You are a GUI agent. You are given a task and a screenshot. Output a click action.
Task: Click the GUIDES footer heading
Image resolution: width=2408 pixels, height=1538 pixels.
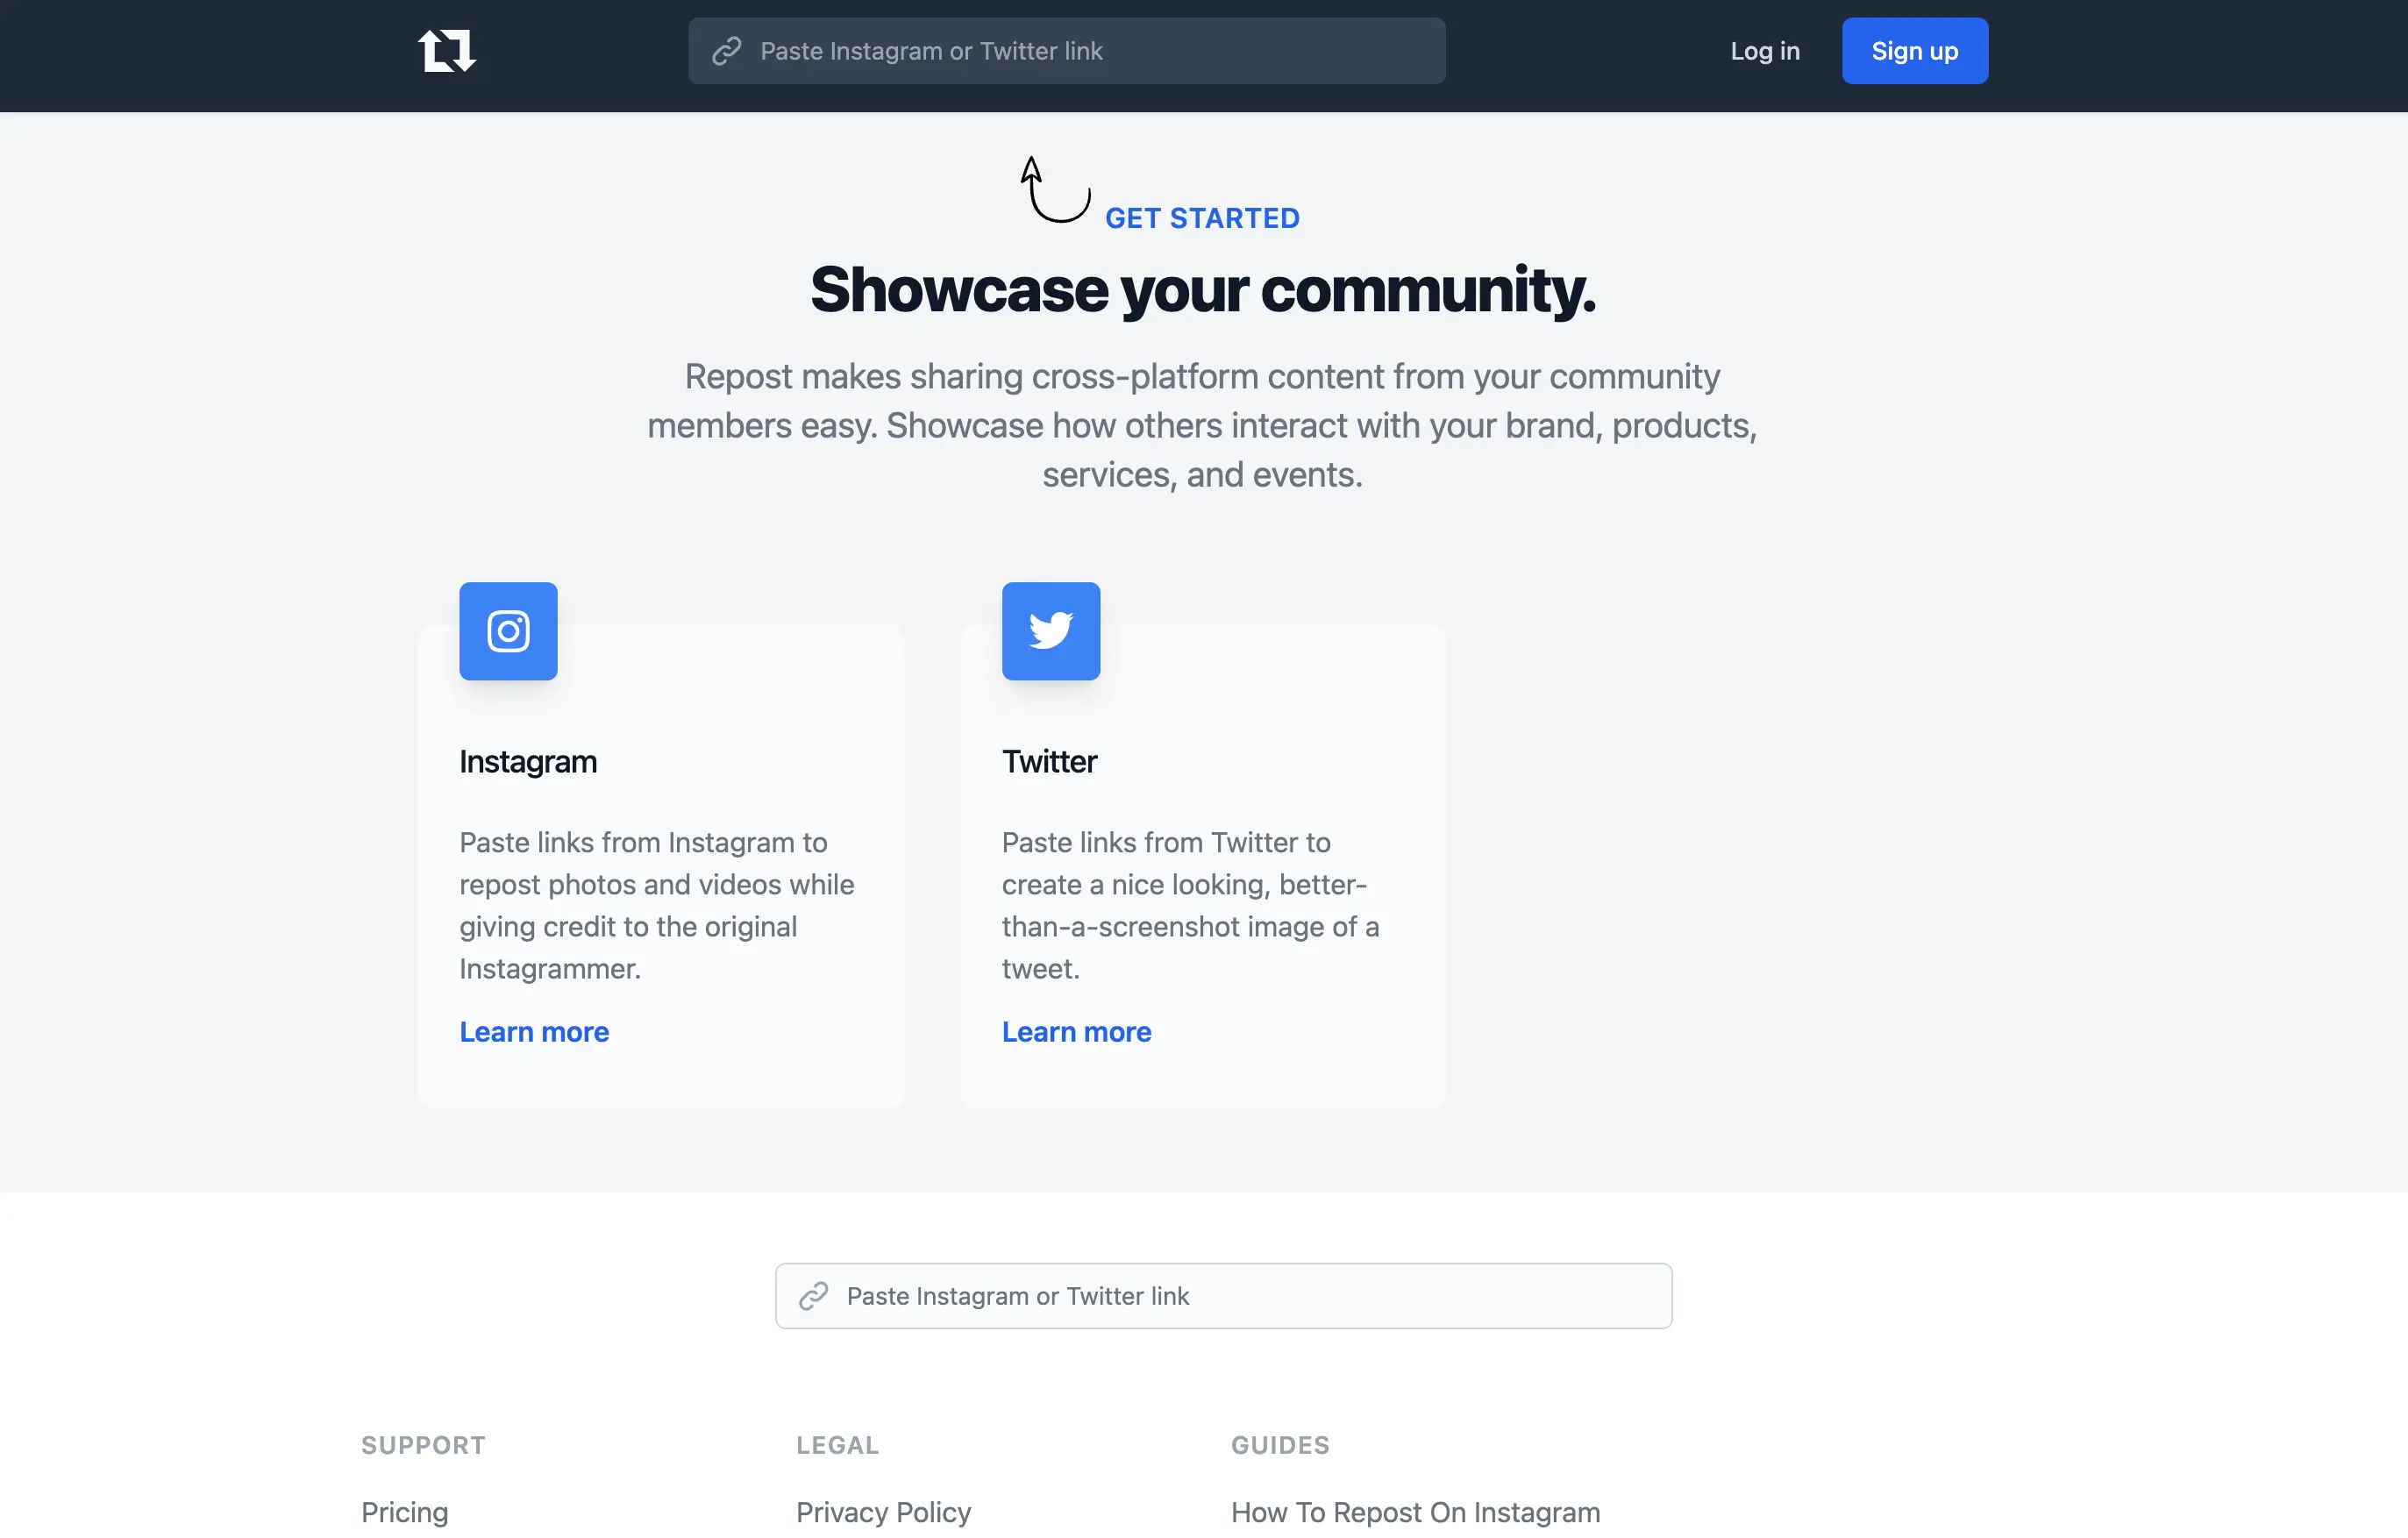[x=1280, y=1445]
